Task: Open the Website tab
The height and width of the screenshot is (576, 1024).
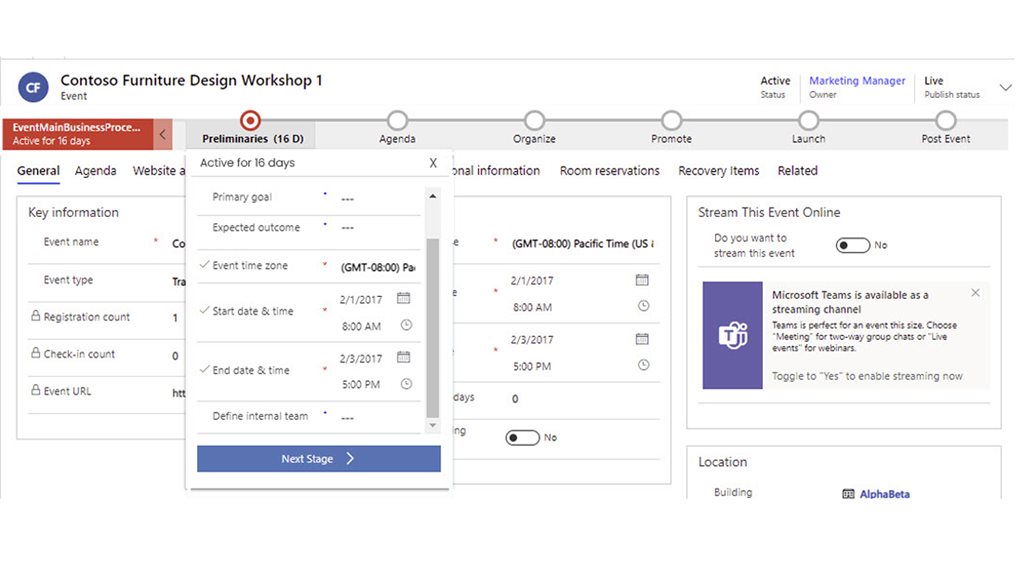Action: pyautogui.click(x=159, y=171)
